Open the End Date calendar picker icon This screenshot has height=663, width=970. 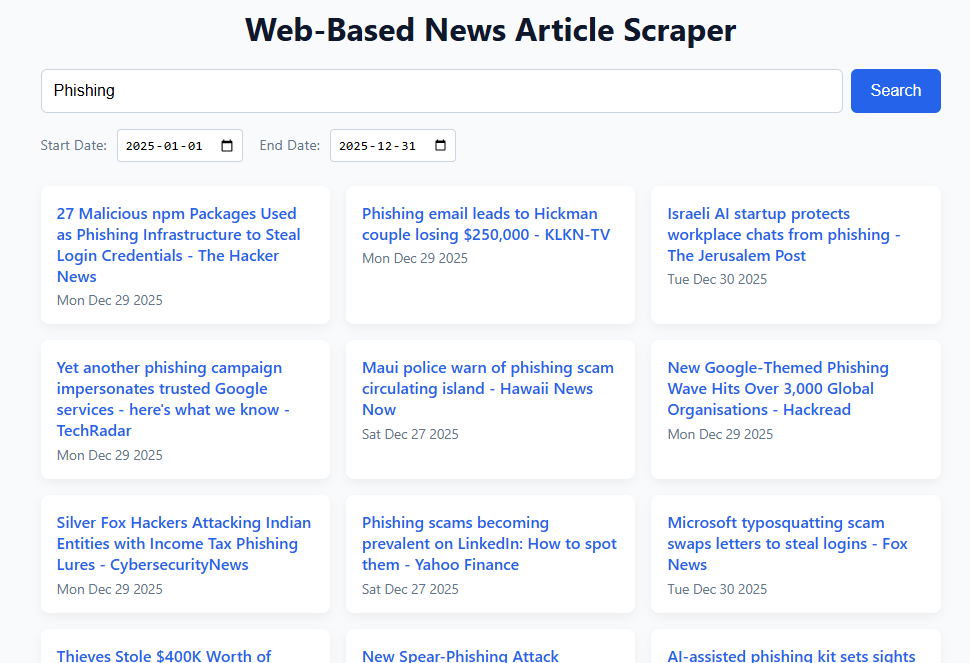(440, 146)
